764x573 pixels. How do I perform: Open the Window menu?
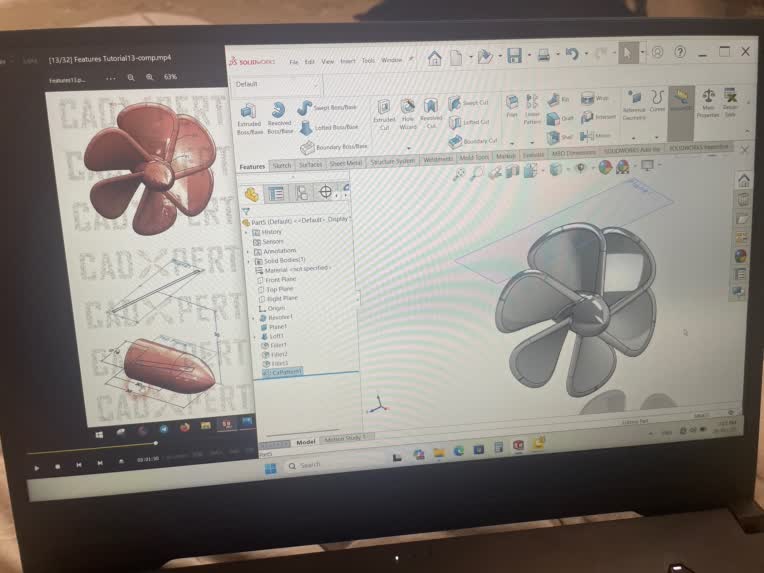[392, 60]
